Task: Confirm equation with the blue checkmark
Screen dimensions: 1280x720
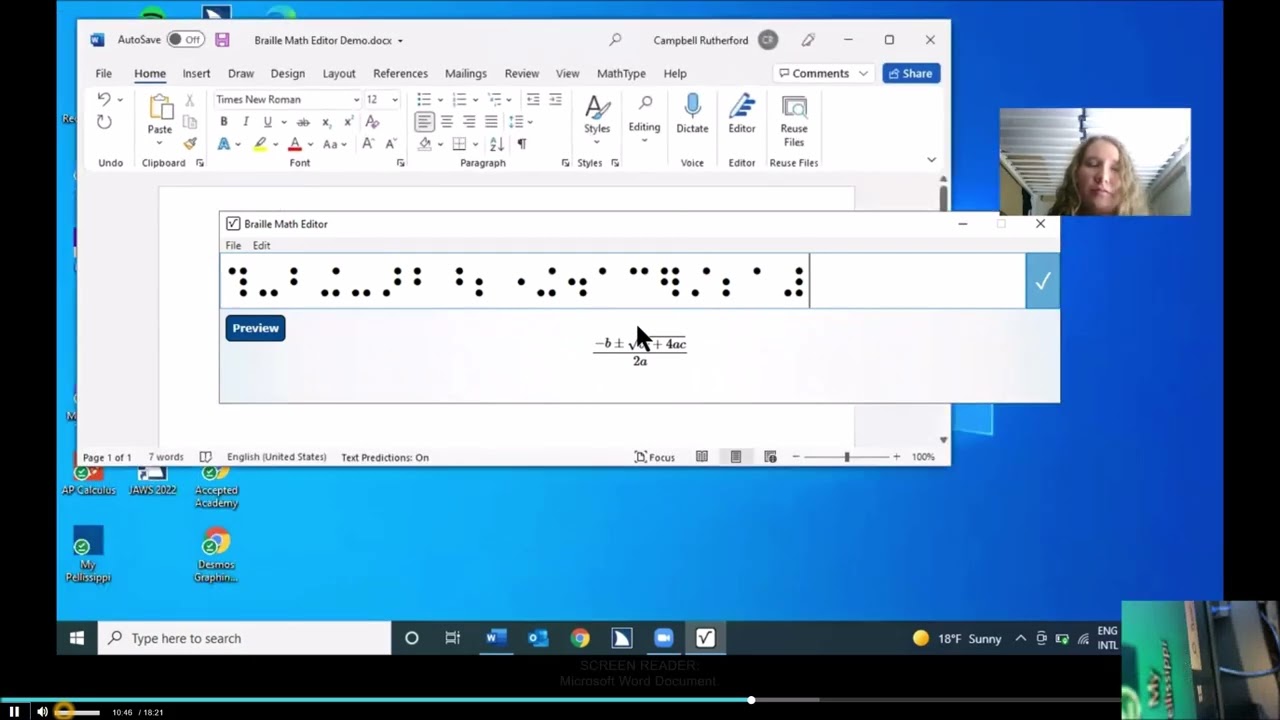Action: coord(1042,281)
